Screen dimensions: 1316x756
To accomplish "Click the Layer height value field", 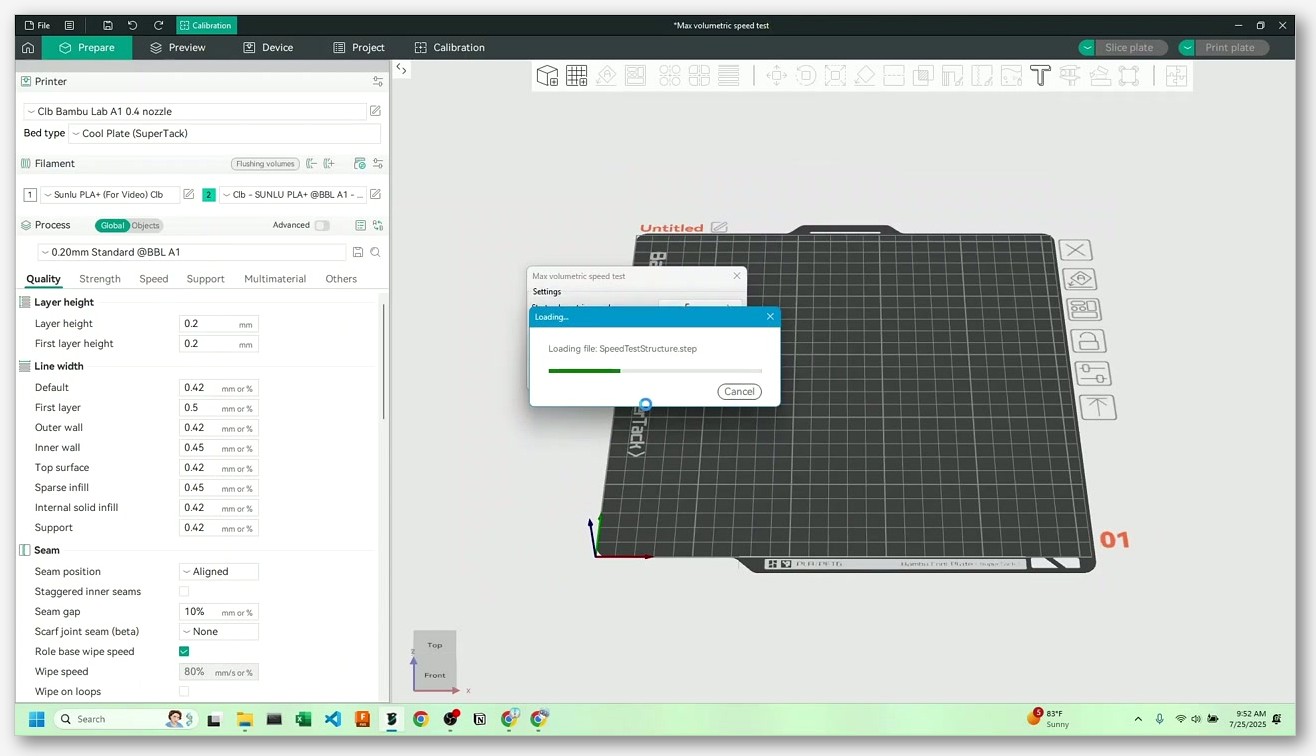I will click(219, 323).
